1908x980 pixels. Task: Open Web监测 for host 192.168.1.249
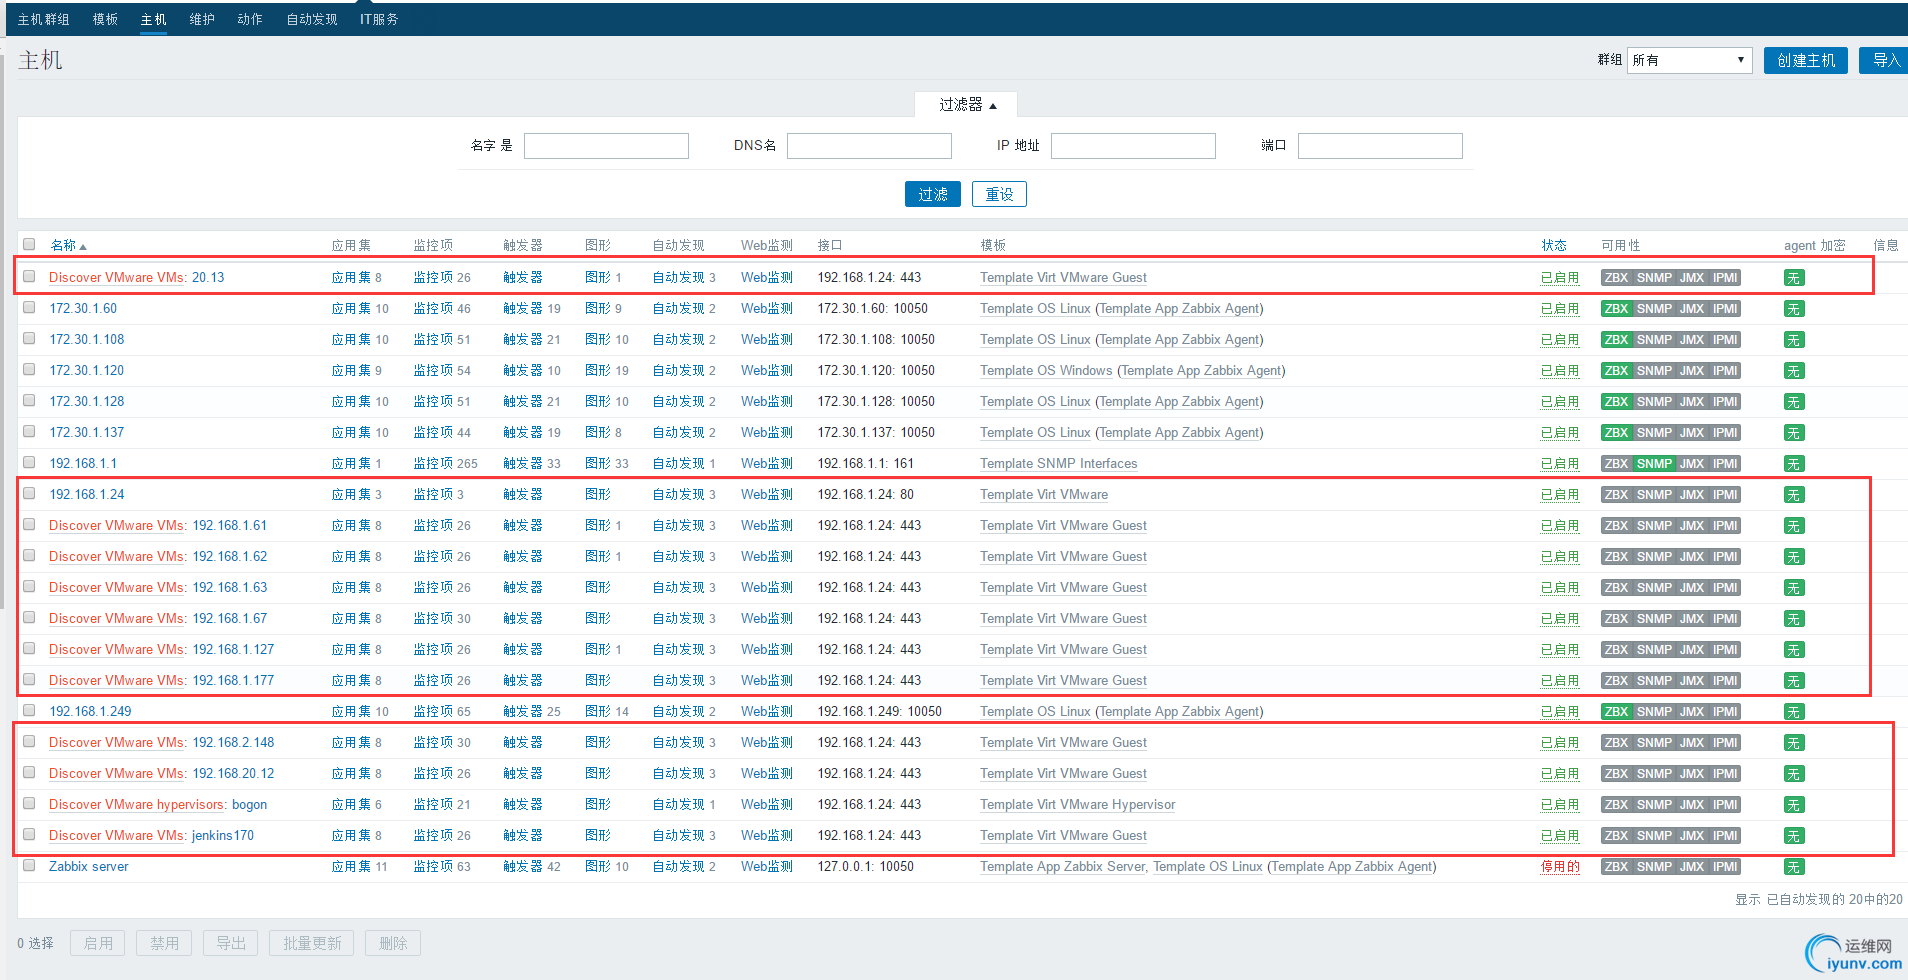(x=767, y=711)
